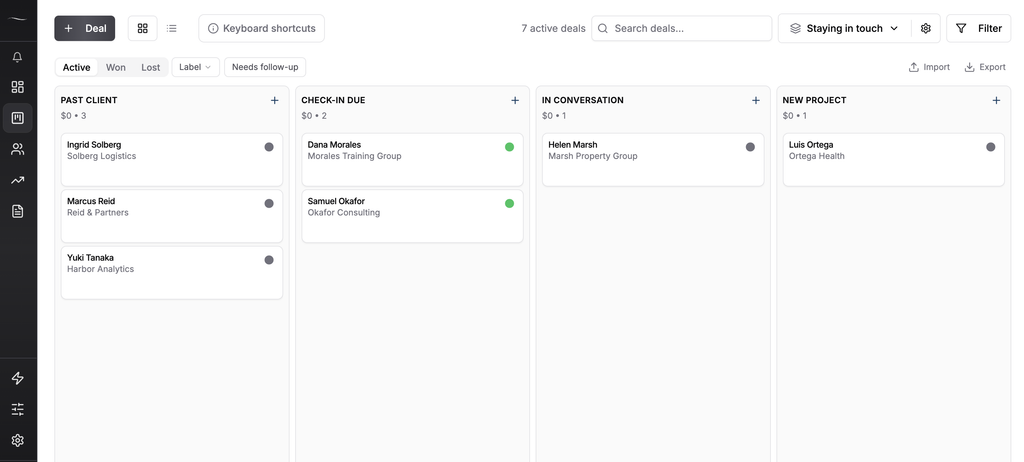Click Ingrid Solberg's gray status dot
The height and width of the screenshot is (462, 1024).
coord(269,147)
